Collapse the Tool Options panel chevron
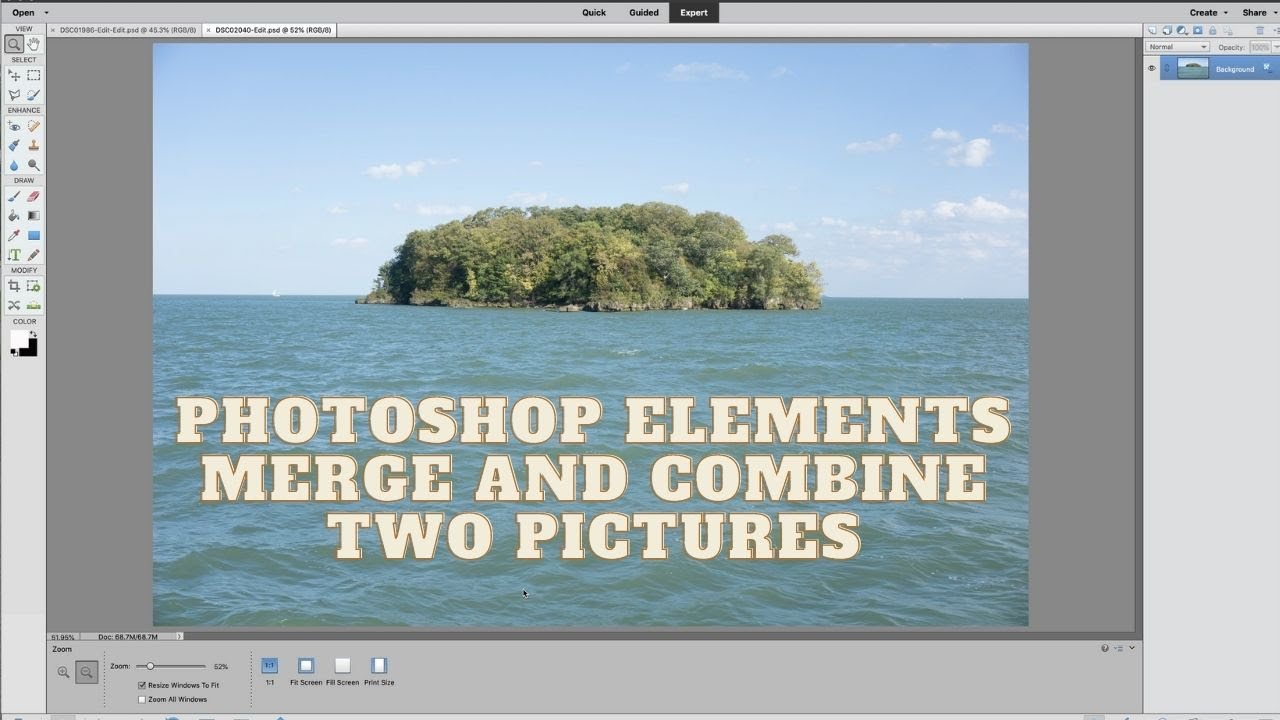The image size is (1280, 720). [1132, 648]
